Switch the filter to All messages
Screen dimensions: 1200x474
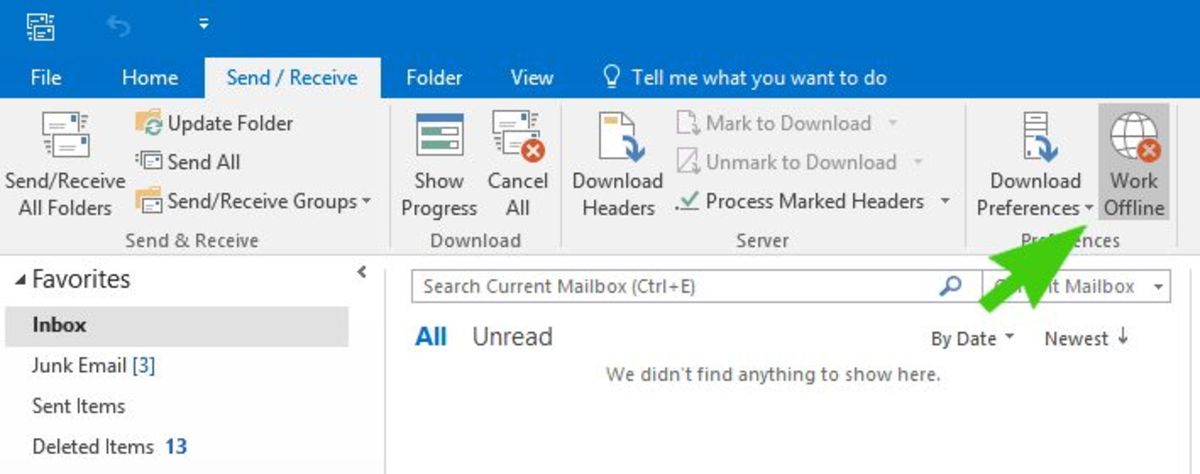(431, 337)
